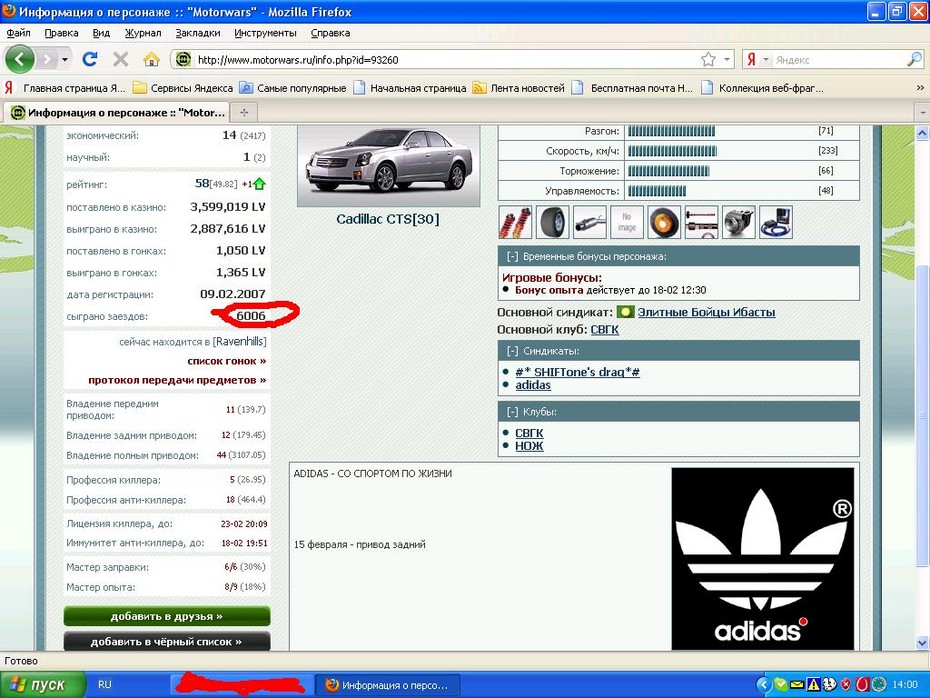Screen dimensions: 930x698
Task: Open the Закладки menu
Action: click(x=198, y=33)
